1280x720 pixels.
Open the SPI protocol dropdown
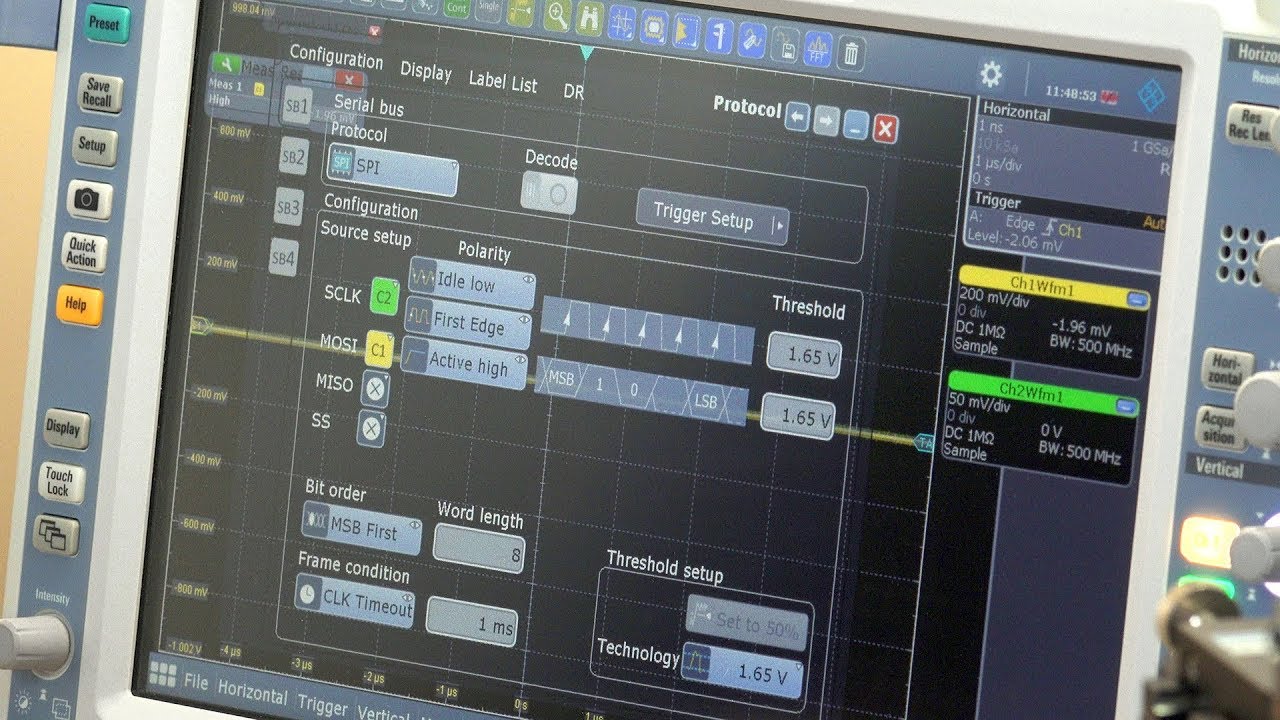pos(393,169)
